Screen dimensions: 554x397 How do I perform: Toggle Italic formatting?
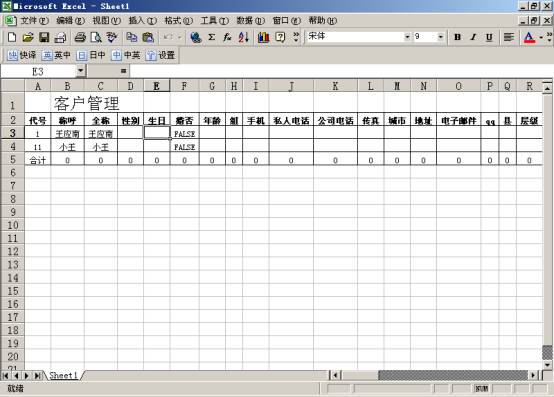click(x=473, y=37)
